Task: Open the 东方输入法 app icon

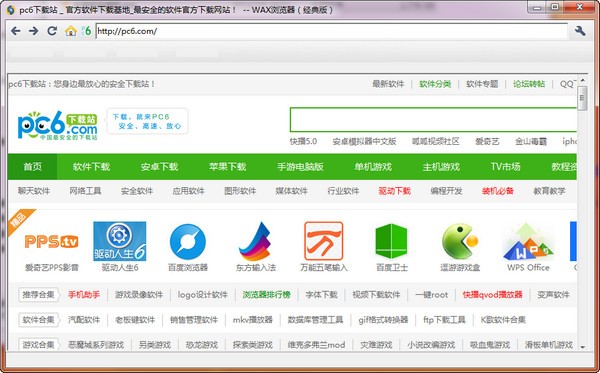Action: (x=255, y=241)
